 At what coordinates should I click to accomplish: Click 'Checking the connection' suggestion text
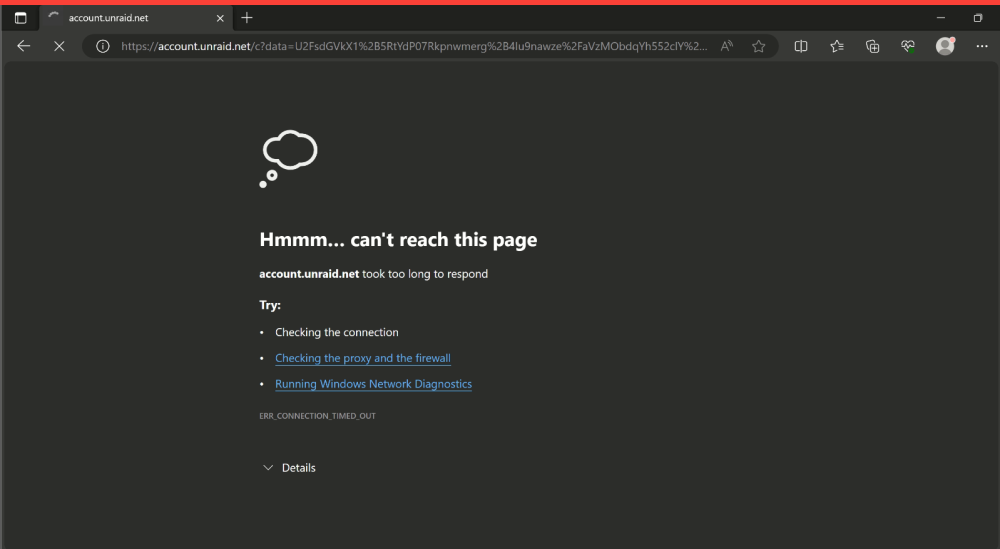[337, 332]
